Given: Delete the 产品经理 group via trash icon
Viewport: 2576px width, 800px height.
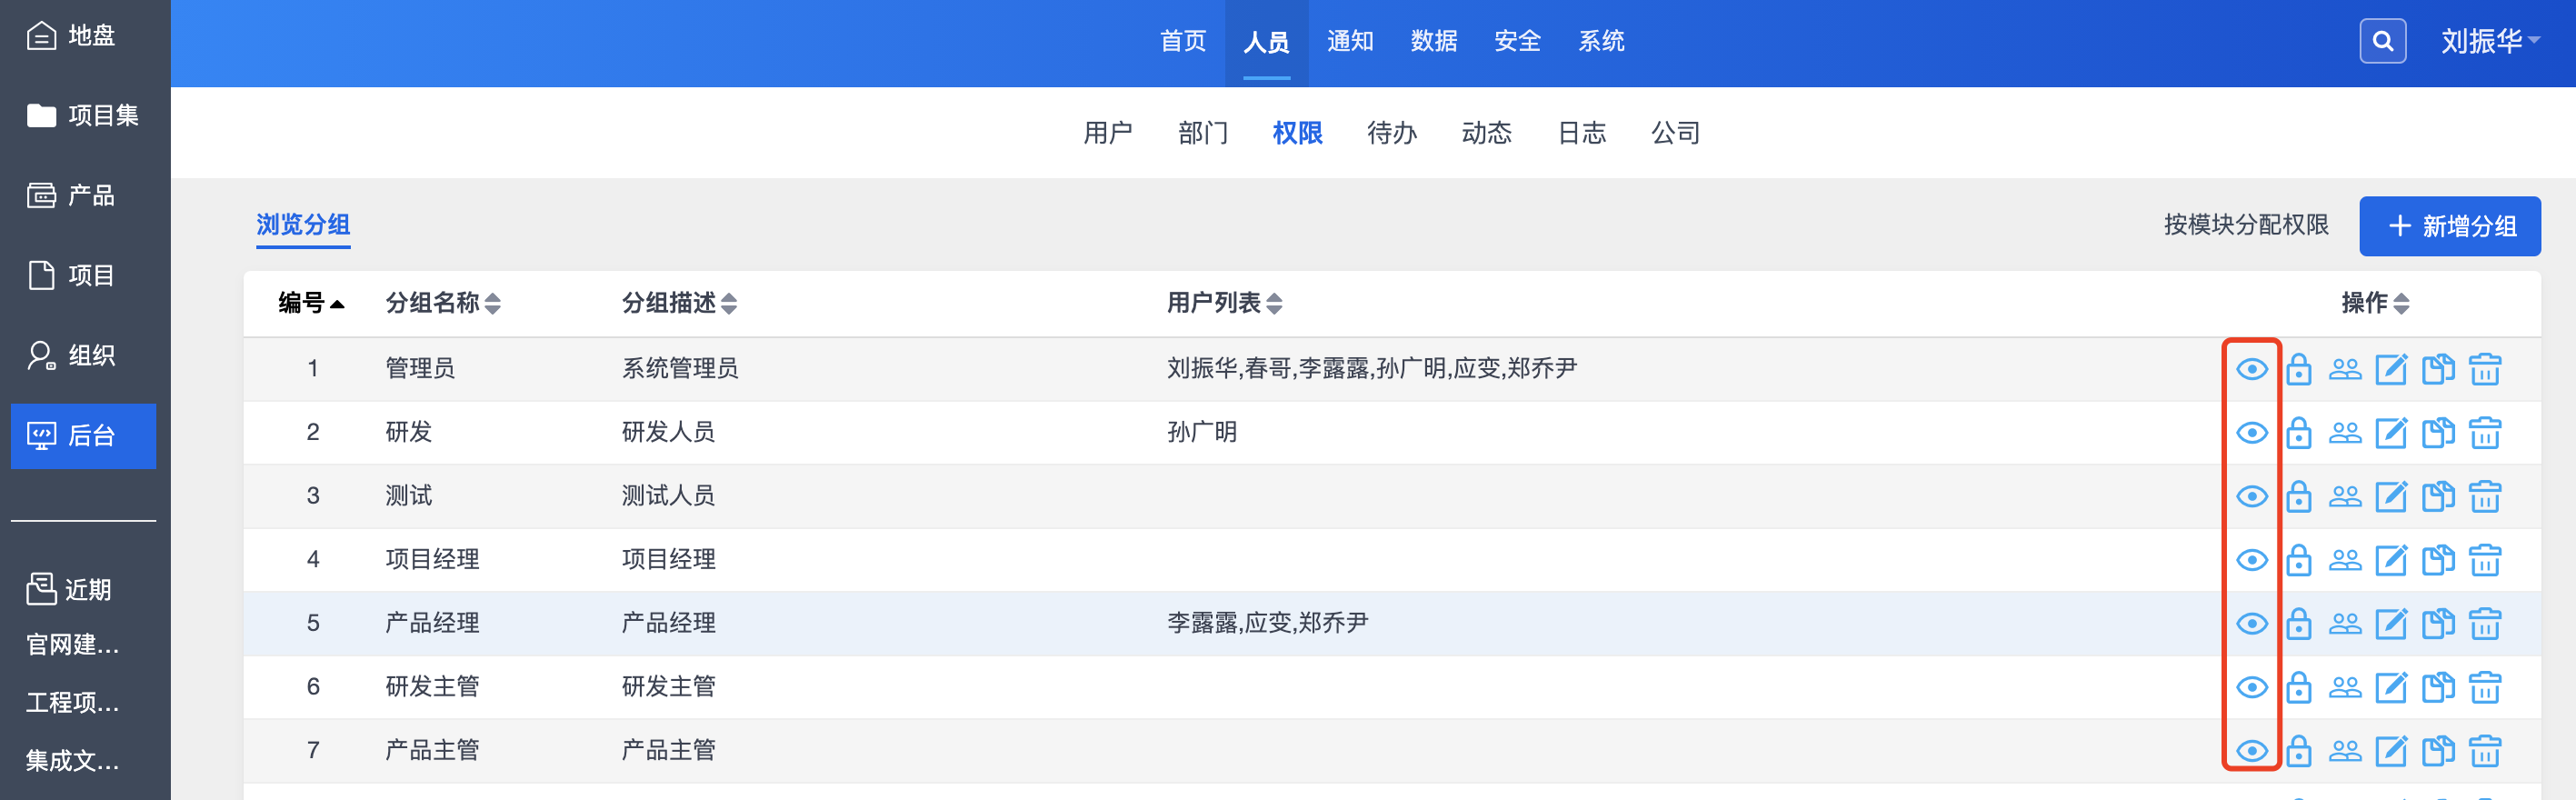Looking at the screenshot, I should pyautogui.click(x=2484, y=624).
